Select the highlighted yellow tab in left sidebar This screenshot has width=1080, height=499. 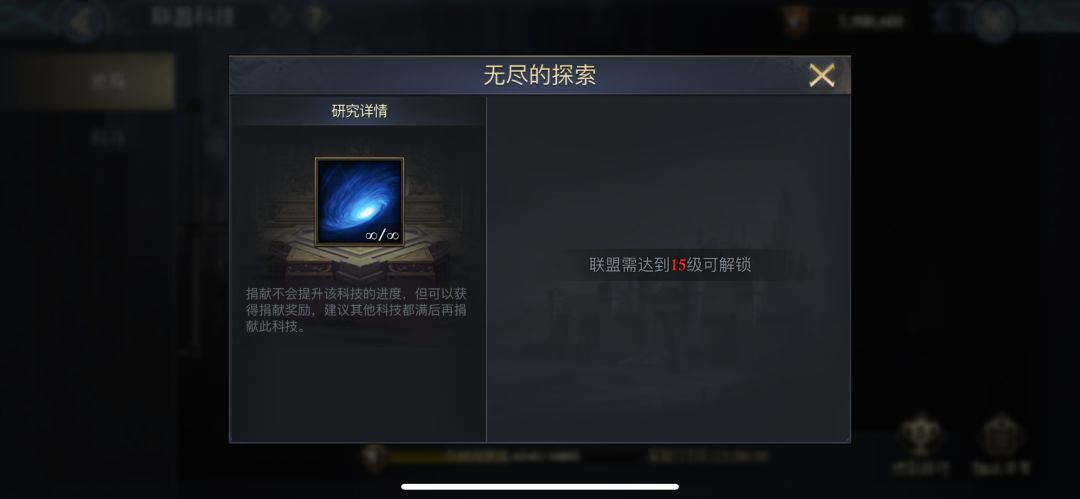click(96, 81)
